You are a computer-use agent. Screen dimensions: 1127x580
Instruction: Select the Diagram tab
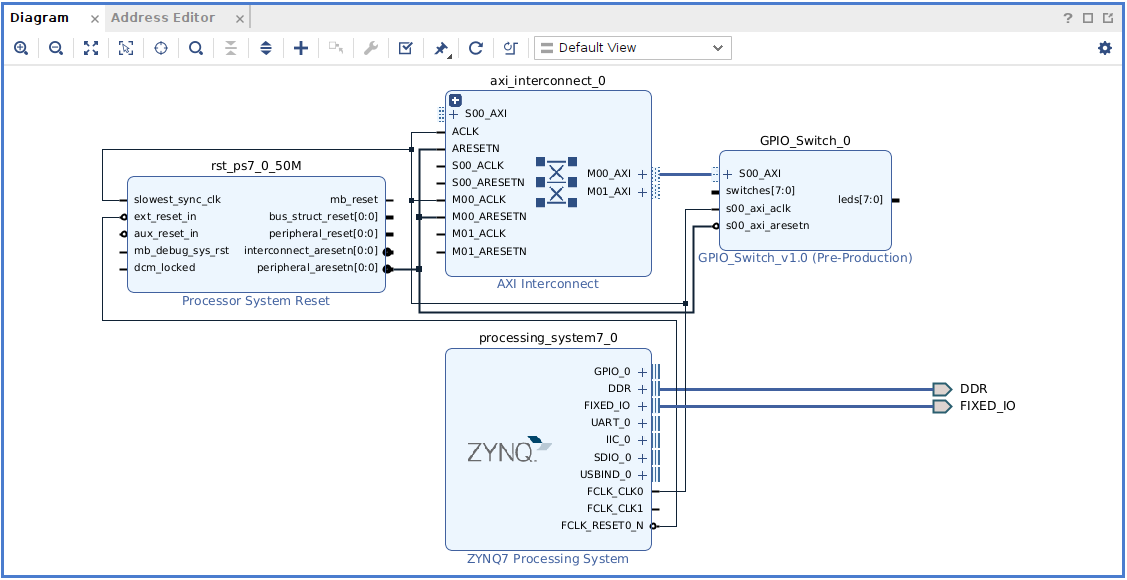[40, 18]
